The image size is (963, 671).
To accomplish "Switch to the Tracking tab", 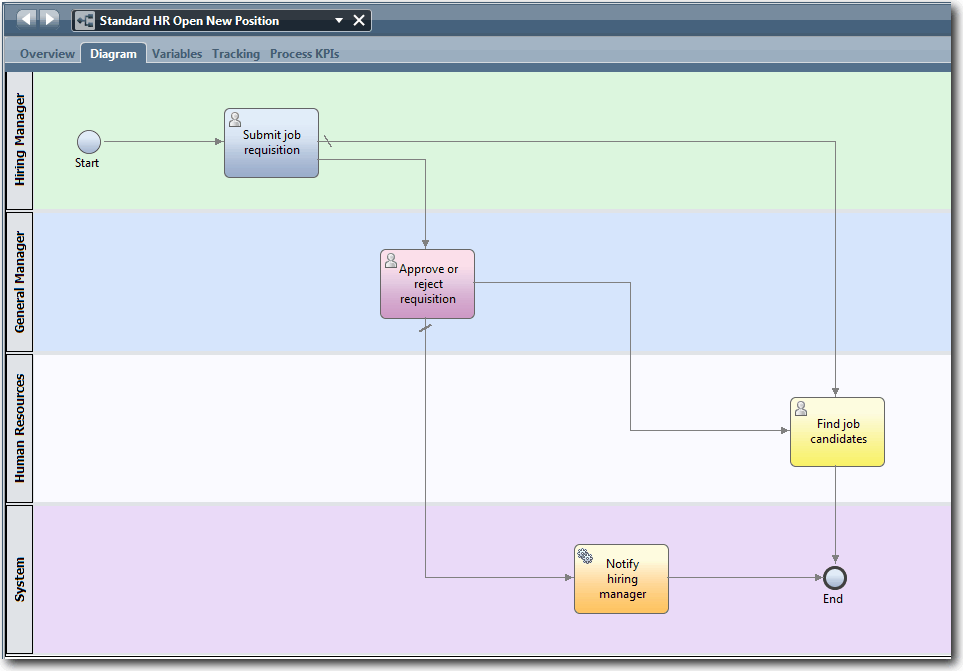I will tap(236, 54).
